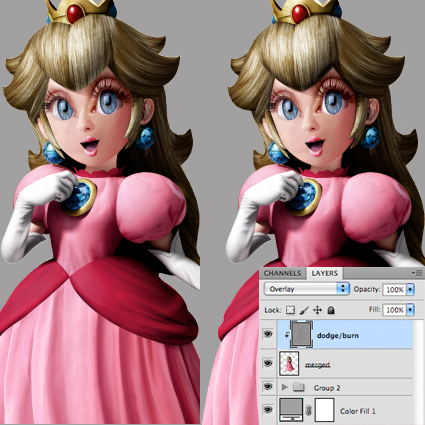This screenshot has width=425, height=425.
Task: Click the lock all padlock icon
Action: pyautogui.click(x=331, y=310)
